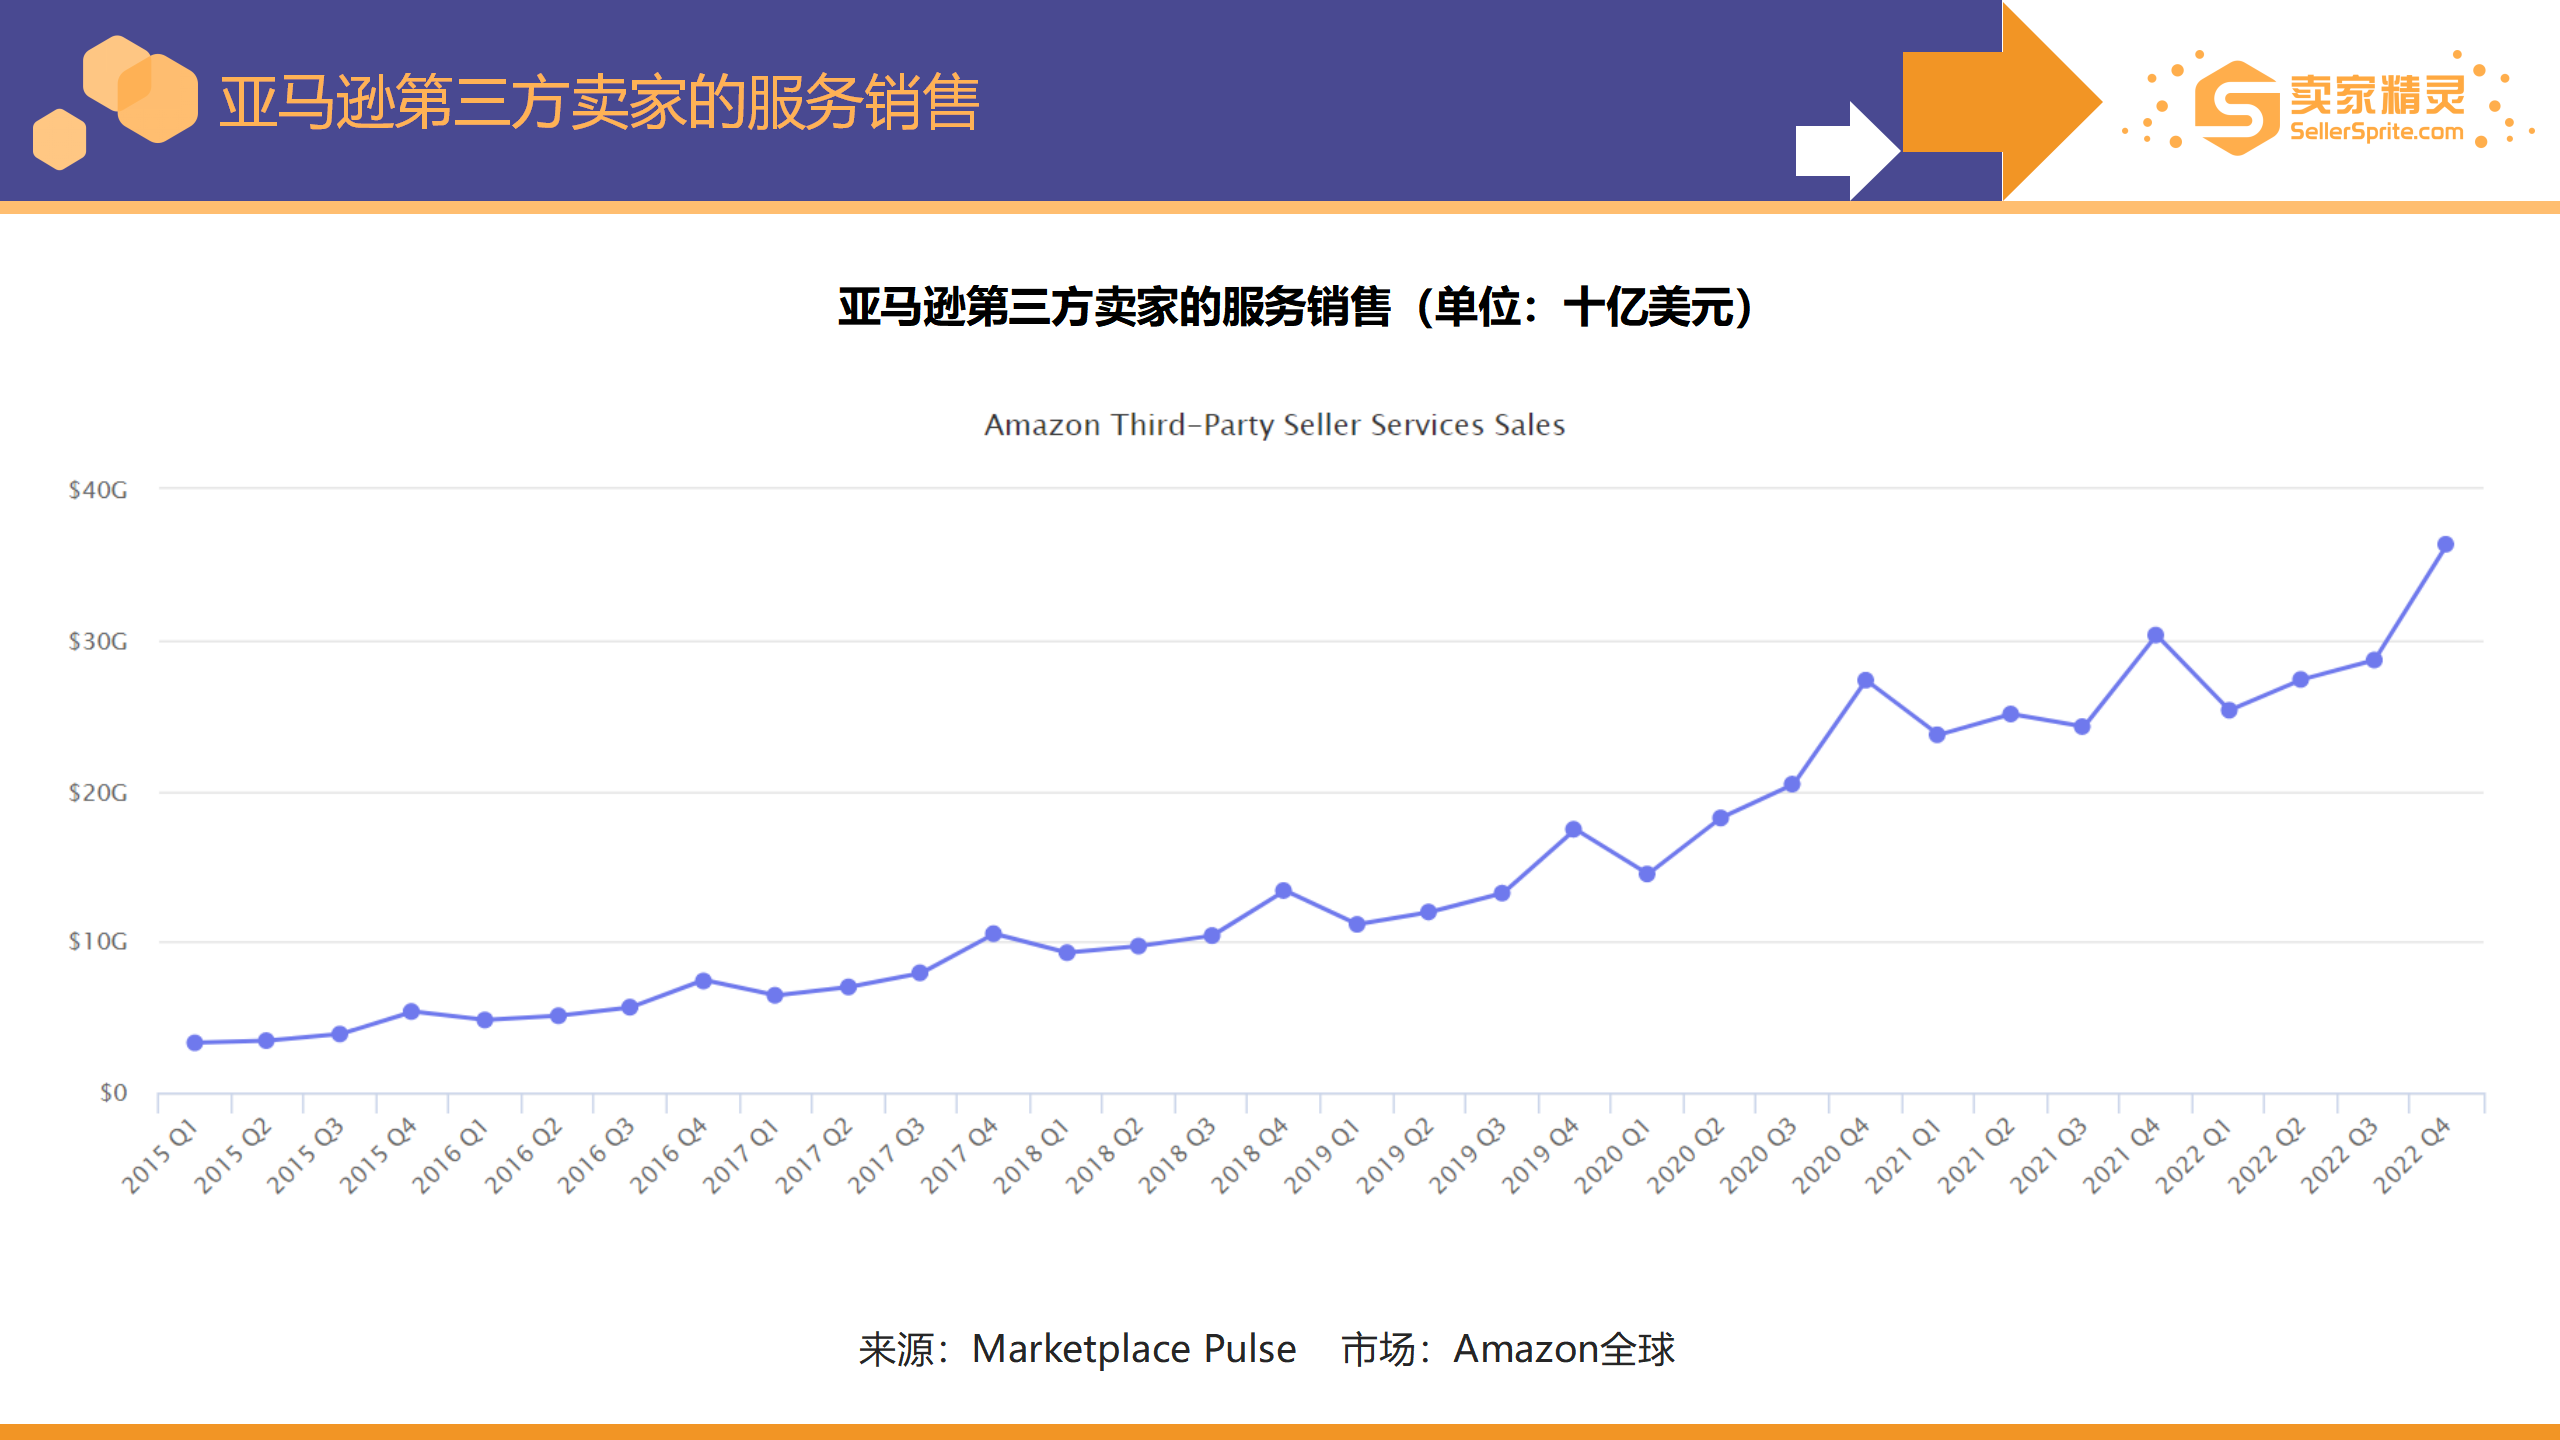Click the chart title Amazon Third-Party Seller Services Sales
This screenshot has height=1440, width=2560.
coord(1275,425)
